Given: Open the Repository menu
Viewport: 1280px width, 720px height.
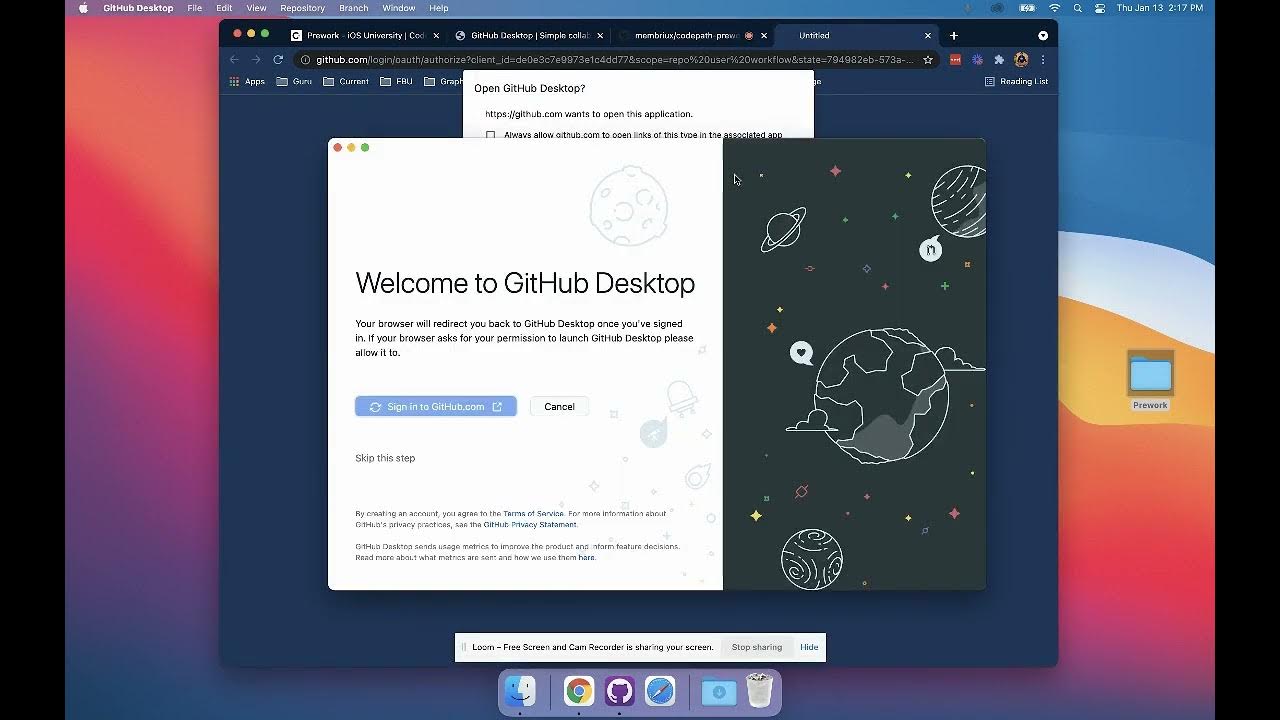Looking at the screenshot, I should click(302, 8).
